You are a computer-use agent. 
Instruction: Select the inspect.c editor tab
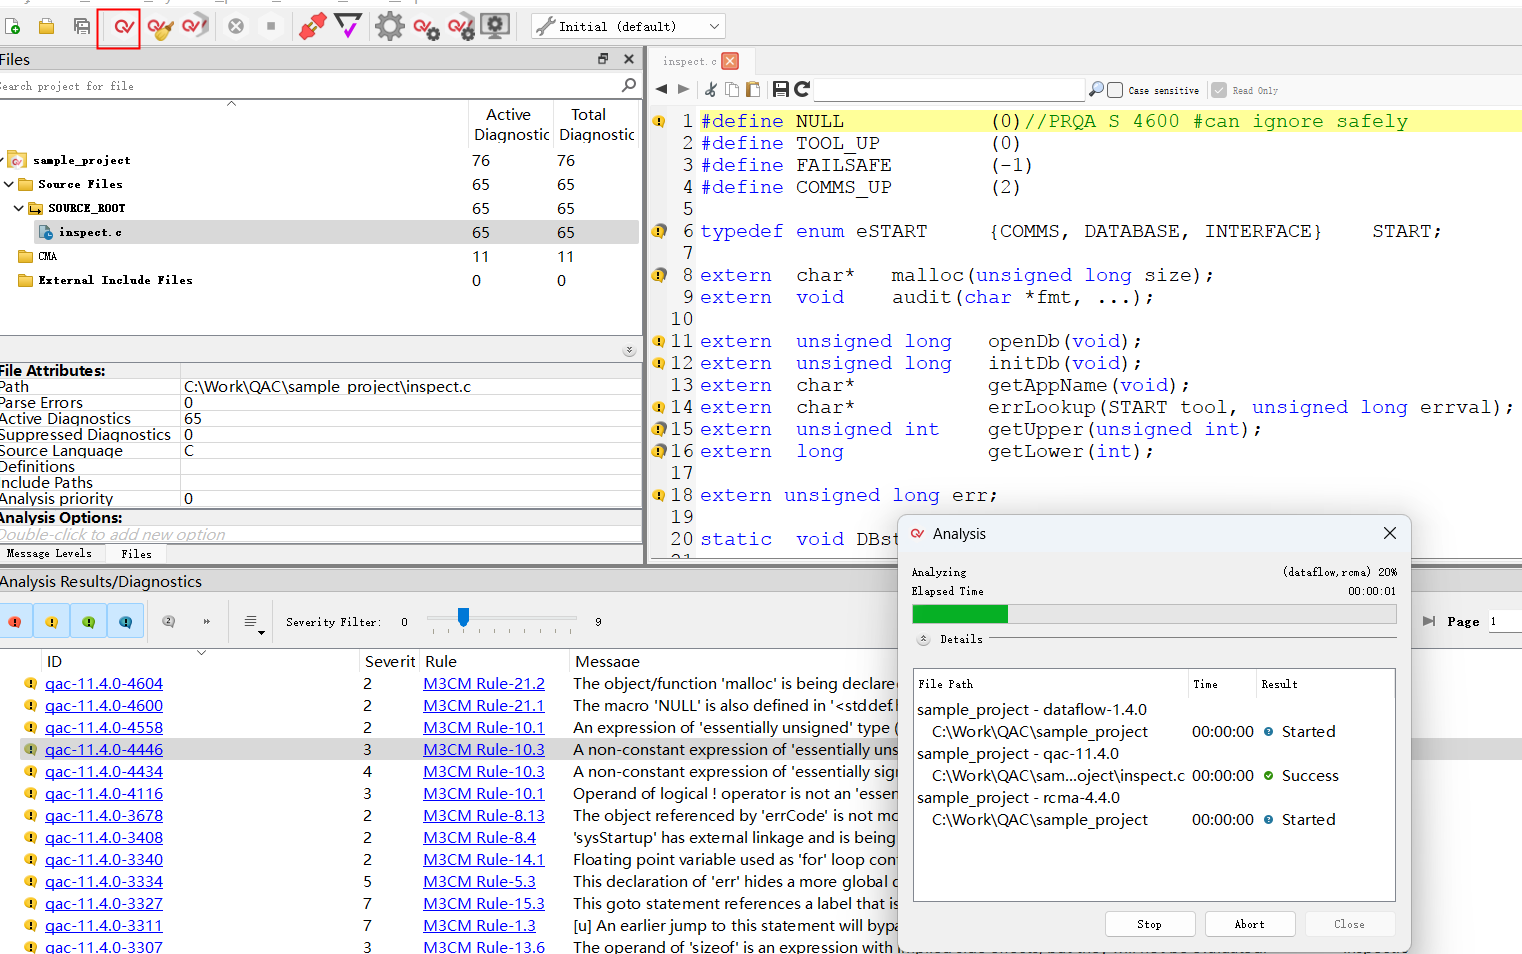pos(689,62)
